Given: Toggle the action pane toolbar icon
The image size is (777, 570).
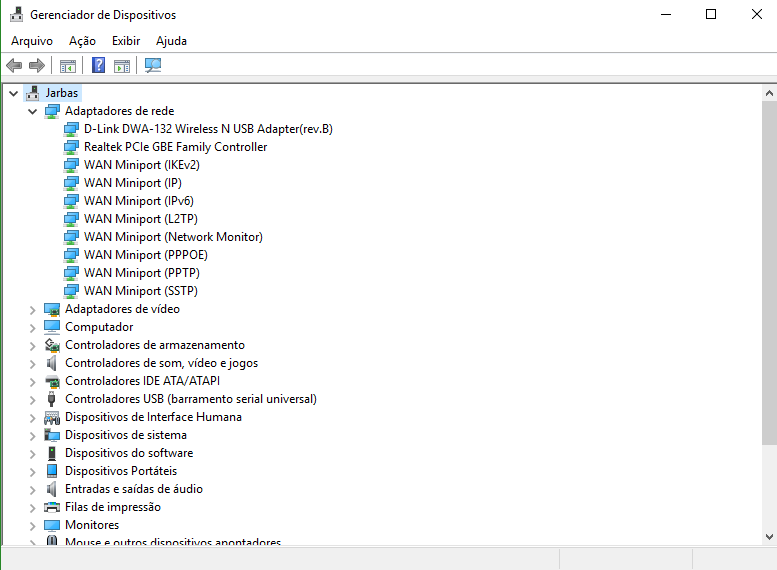Looking at the screenshot, I should pos(122,65).
